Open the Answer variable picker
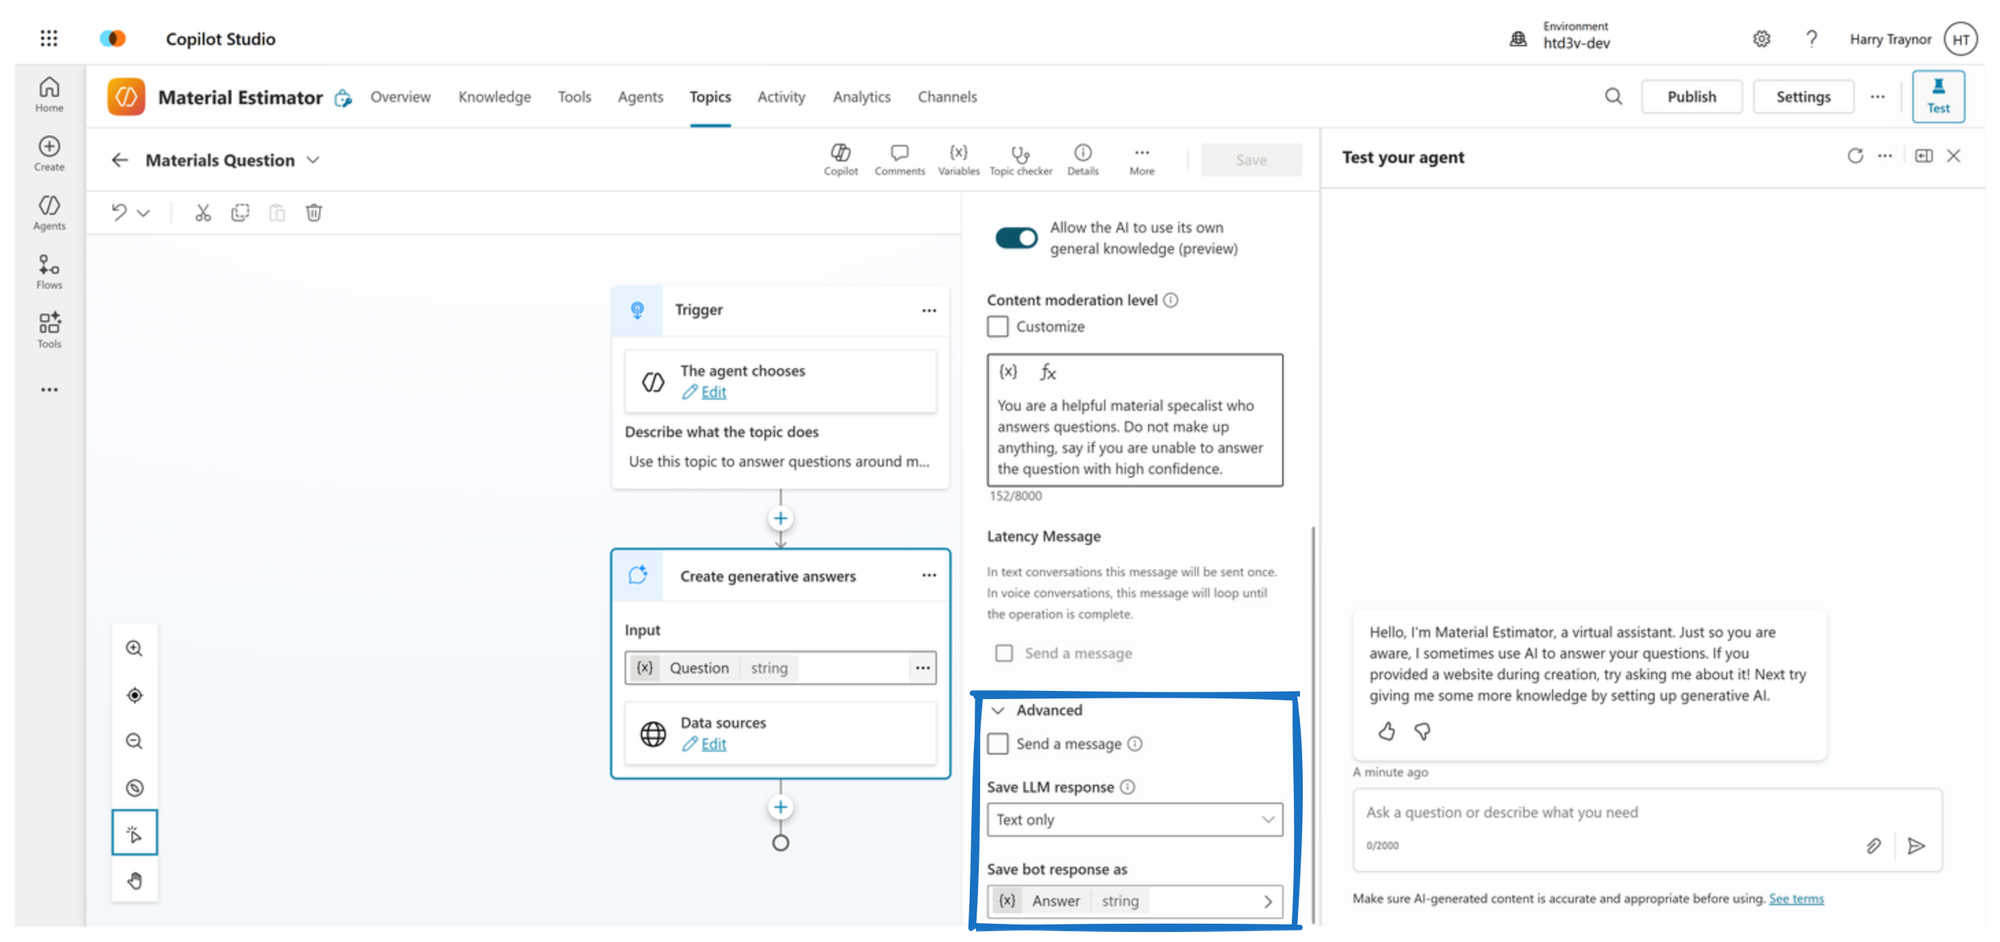 click(1135, 901)
